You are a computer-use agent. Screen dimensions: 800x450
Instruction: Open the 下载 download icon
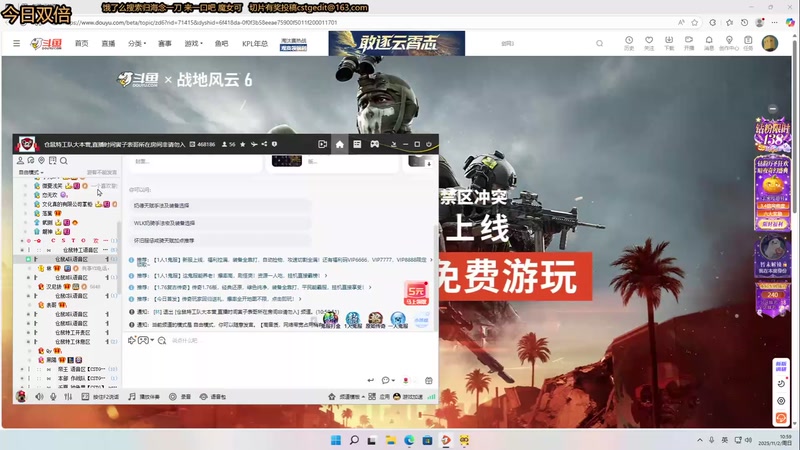[x=669, y=43]
